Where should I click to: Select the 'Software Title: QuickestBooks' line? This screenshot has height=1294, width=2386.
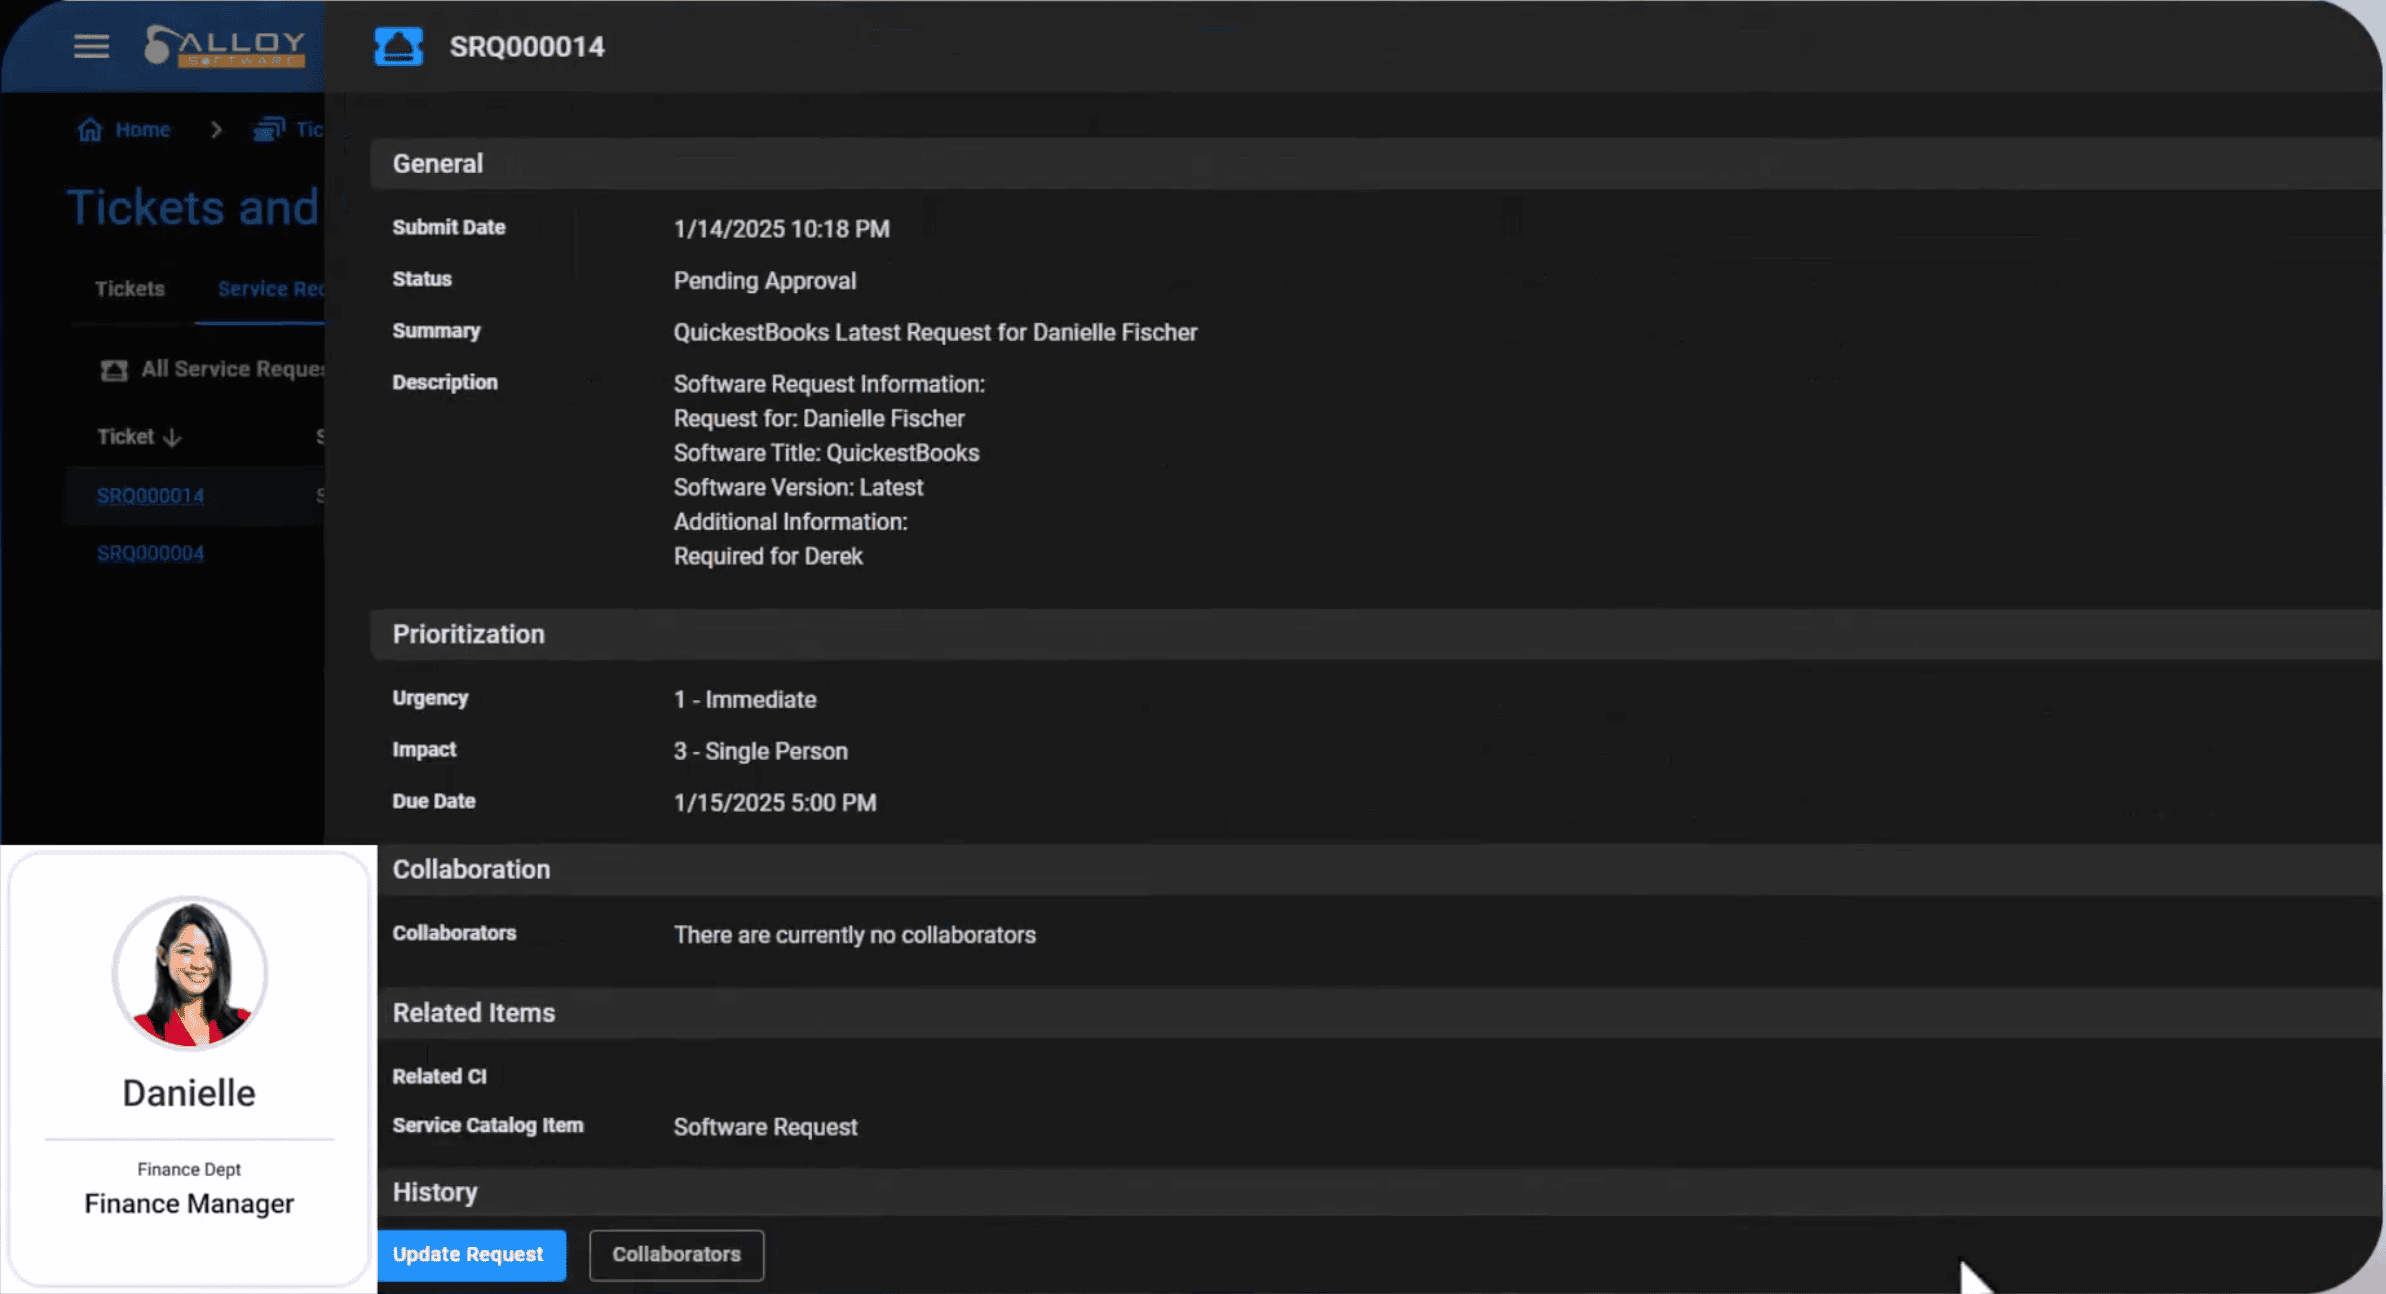826,454
